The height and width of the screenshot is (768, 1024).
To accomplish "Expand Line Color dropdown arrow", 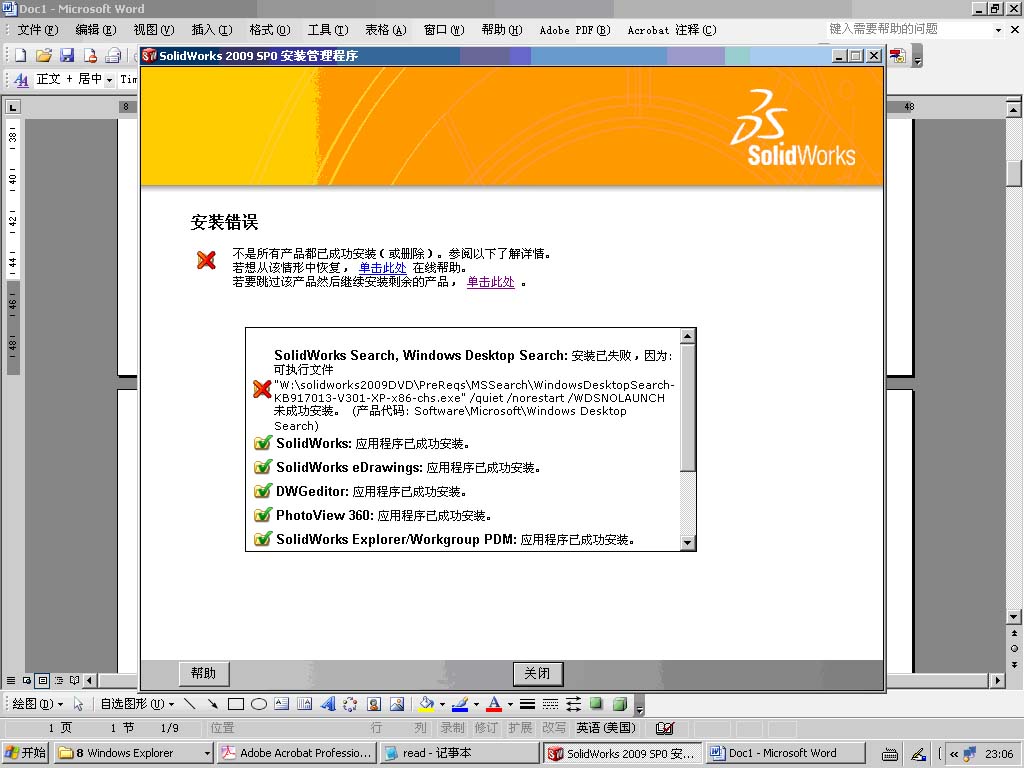I will 476,704.
